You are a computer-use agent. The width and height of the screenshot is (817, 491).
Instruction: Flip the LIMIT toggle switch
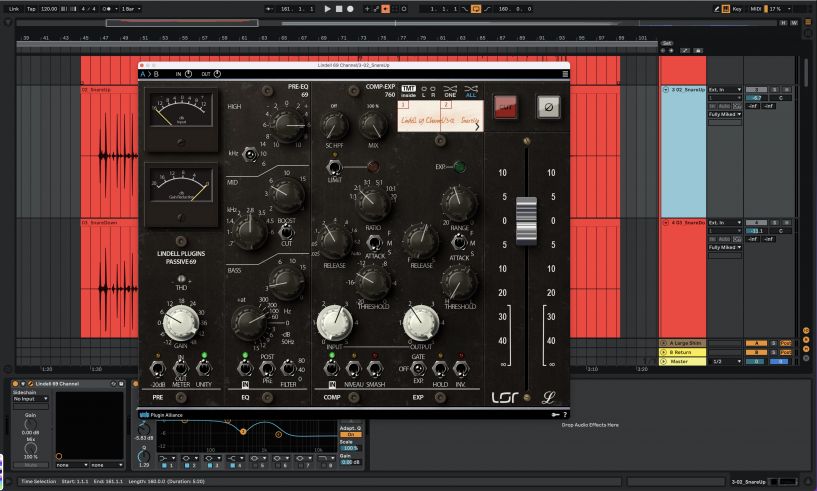(x=333, y=168)
